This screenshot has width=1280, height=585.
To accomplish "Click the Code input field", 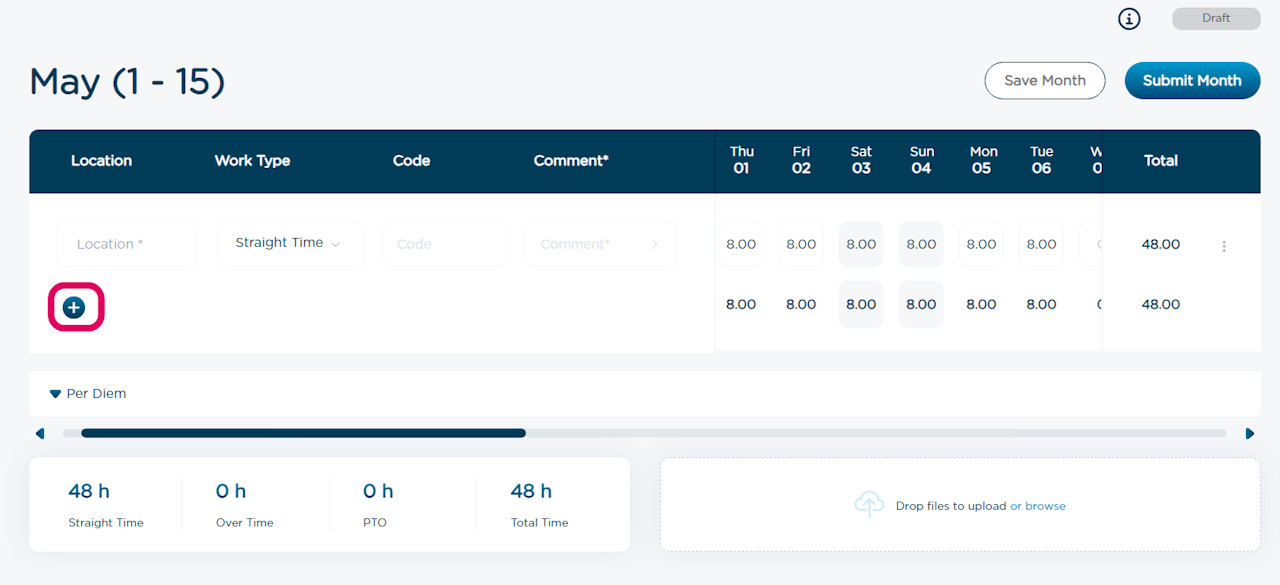I will pyautogui.click(x=444, y=243).
